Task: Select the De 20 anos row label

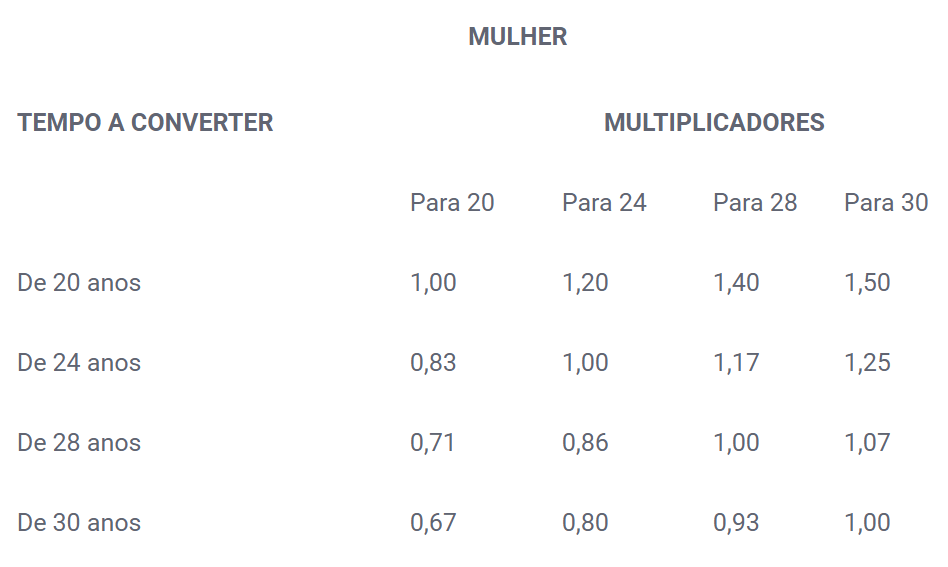Action: (79, 283)
